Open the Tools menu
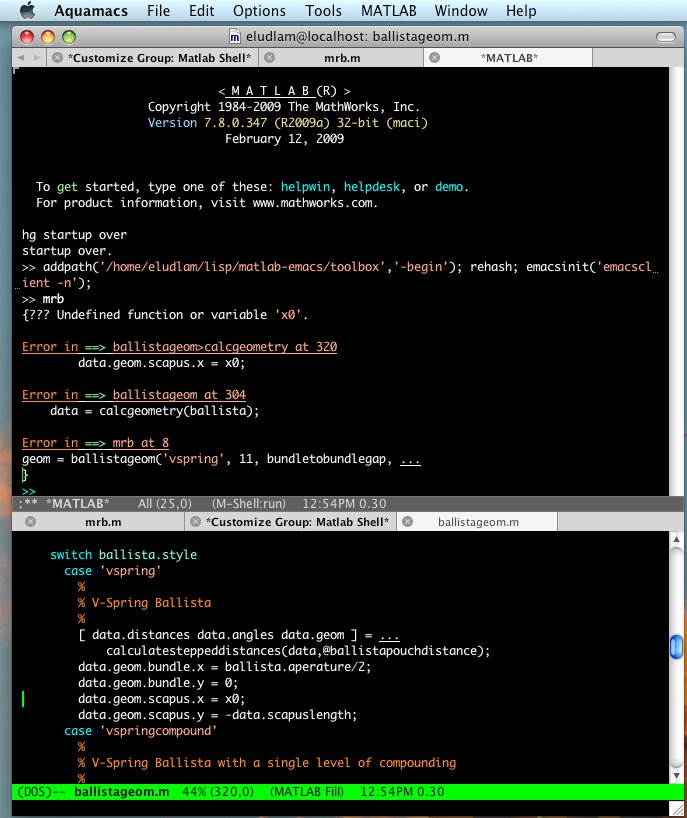Screen dimensions: 687x818 [323, 11]
